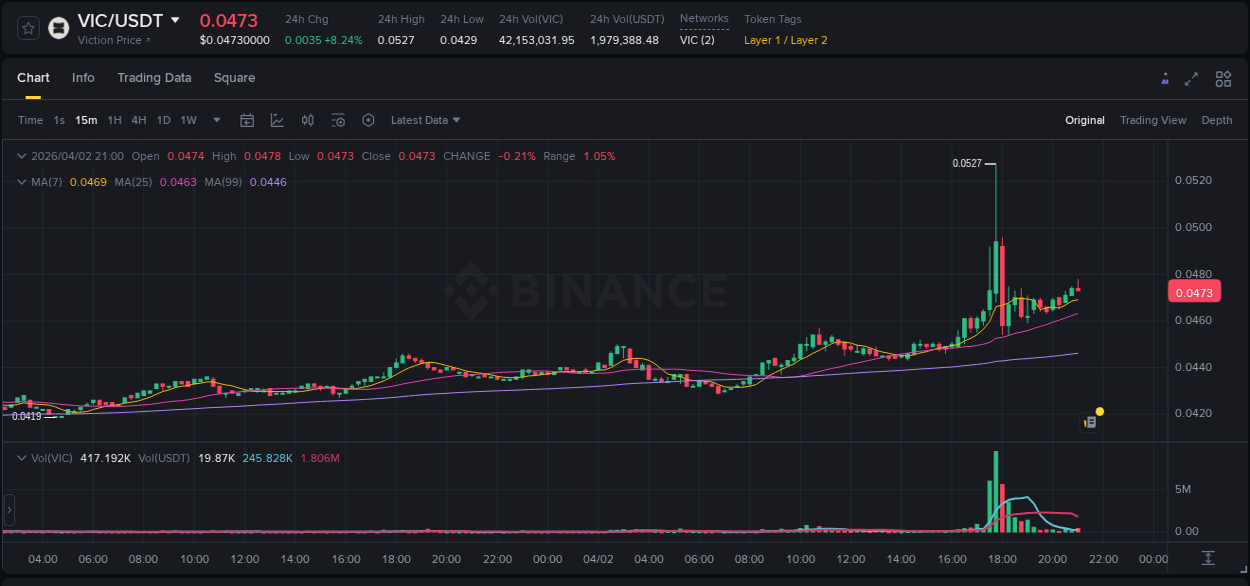The height and width of the screenshot is (586, 1250).
Task: Click the hexagon token settings icon
Action: [368, 120]
